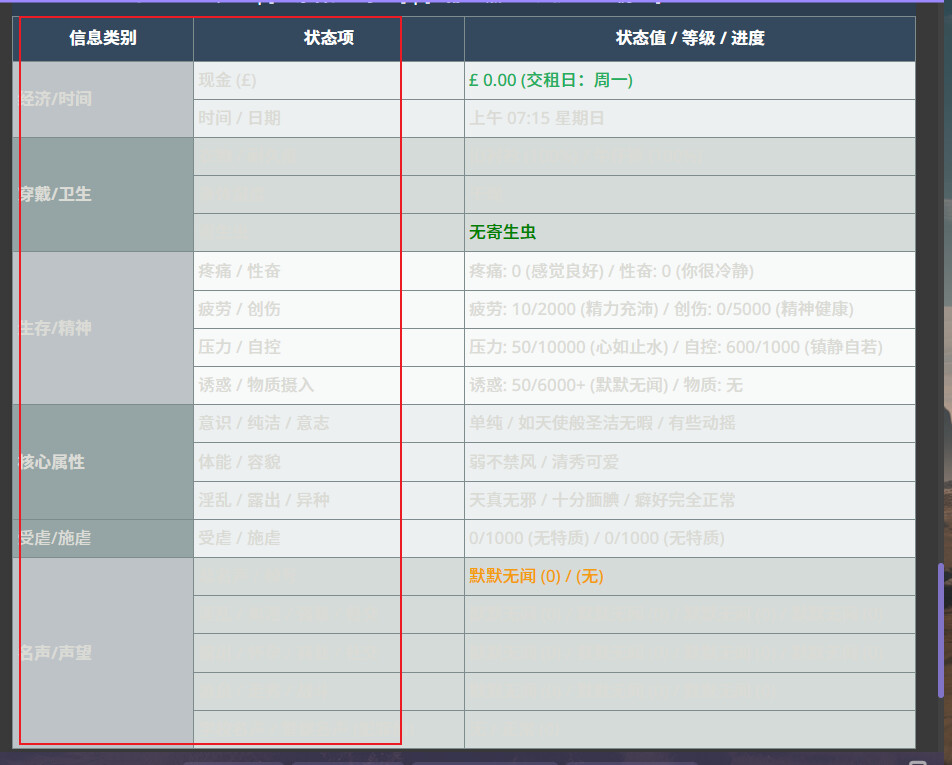Select the 穿戴/卫生 category cell
This screenshot has width=952, height=765.
point(103,194)
